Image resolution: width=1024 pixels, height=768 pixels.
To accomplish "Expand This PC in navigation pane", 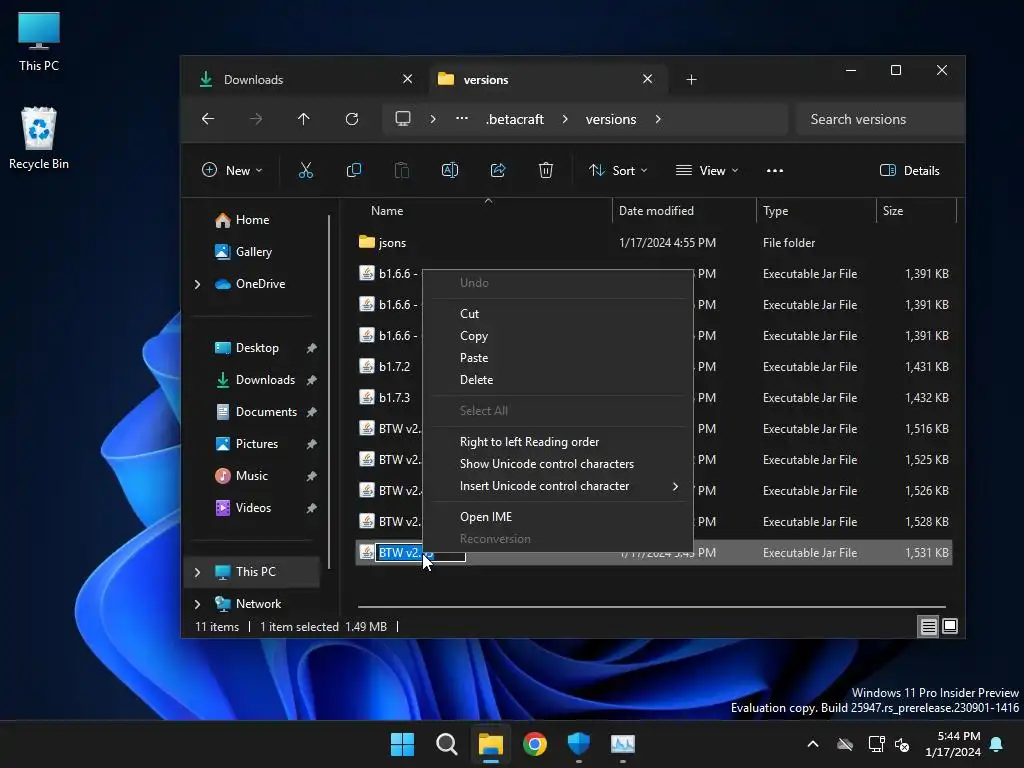I will pyautogui.click(x=197, y=572).
